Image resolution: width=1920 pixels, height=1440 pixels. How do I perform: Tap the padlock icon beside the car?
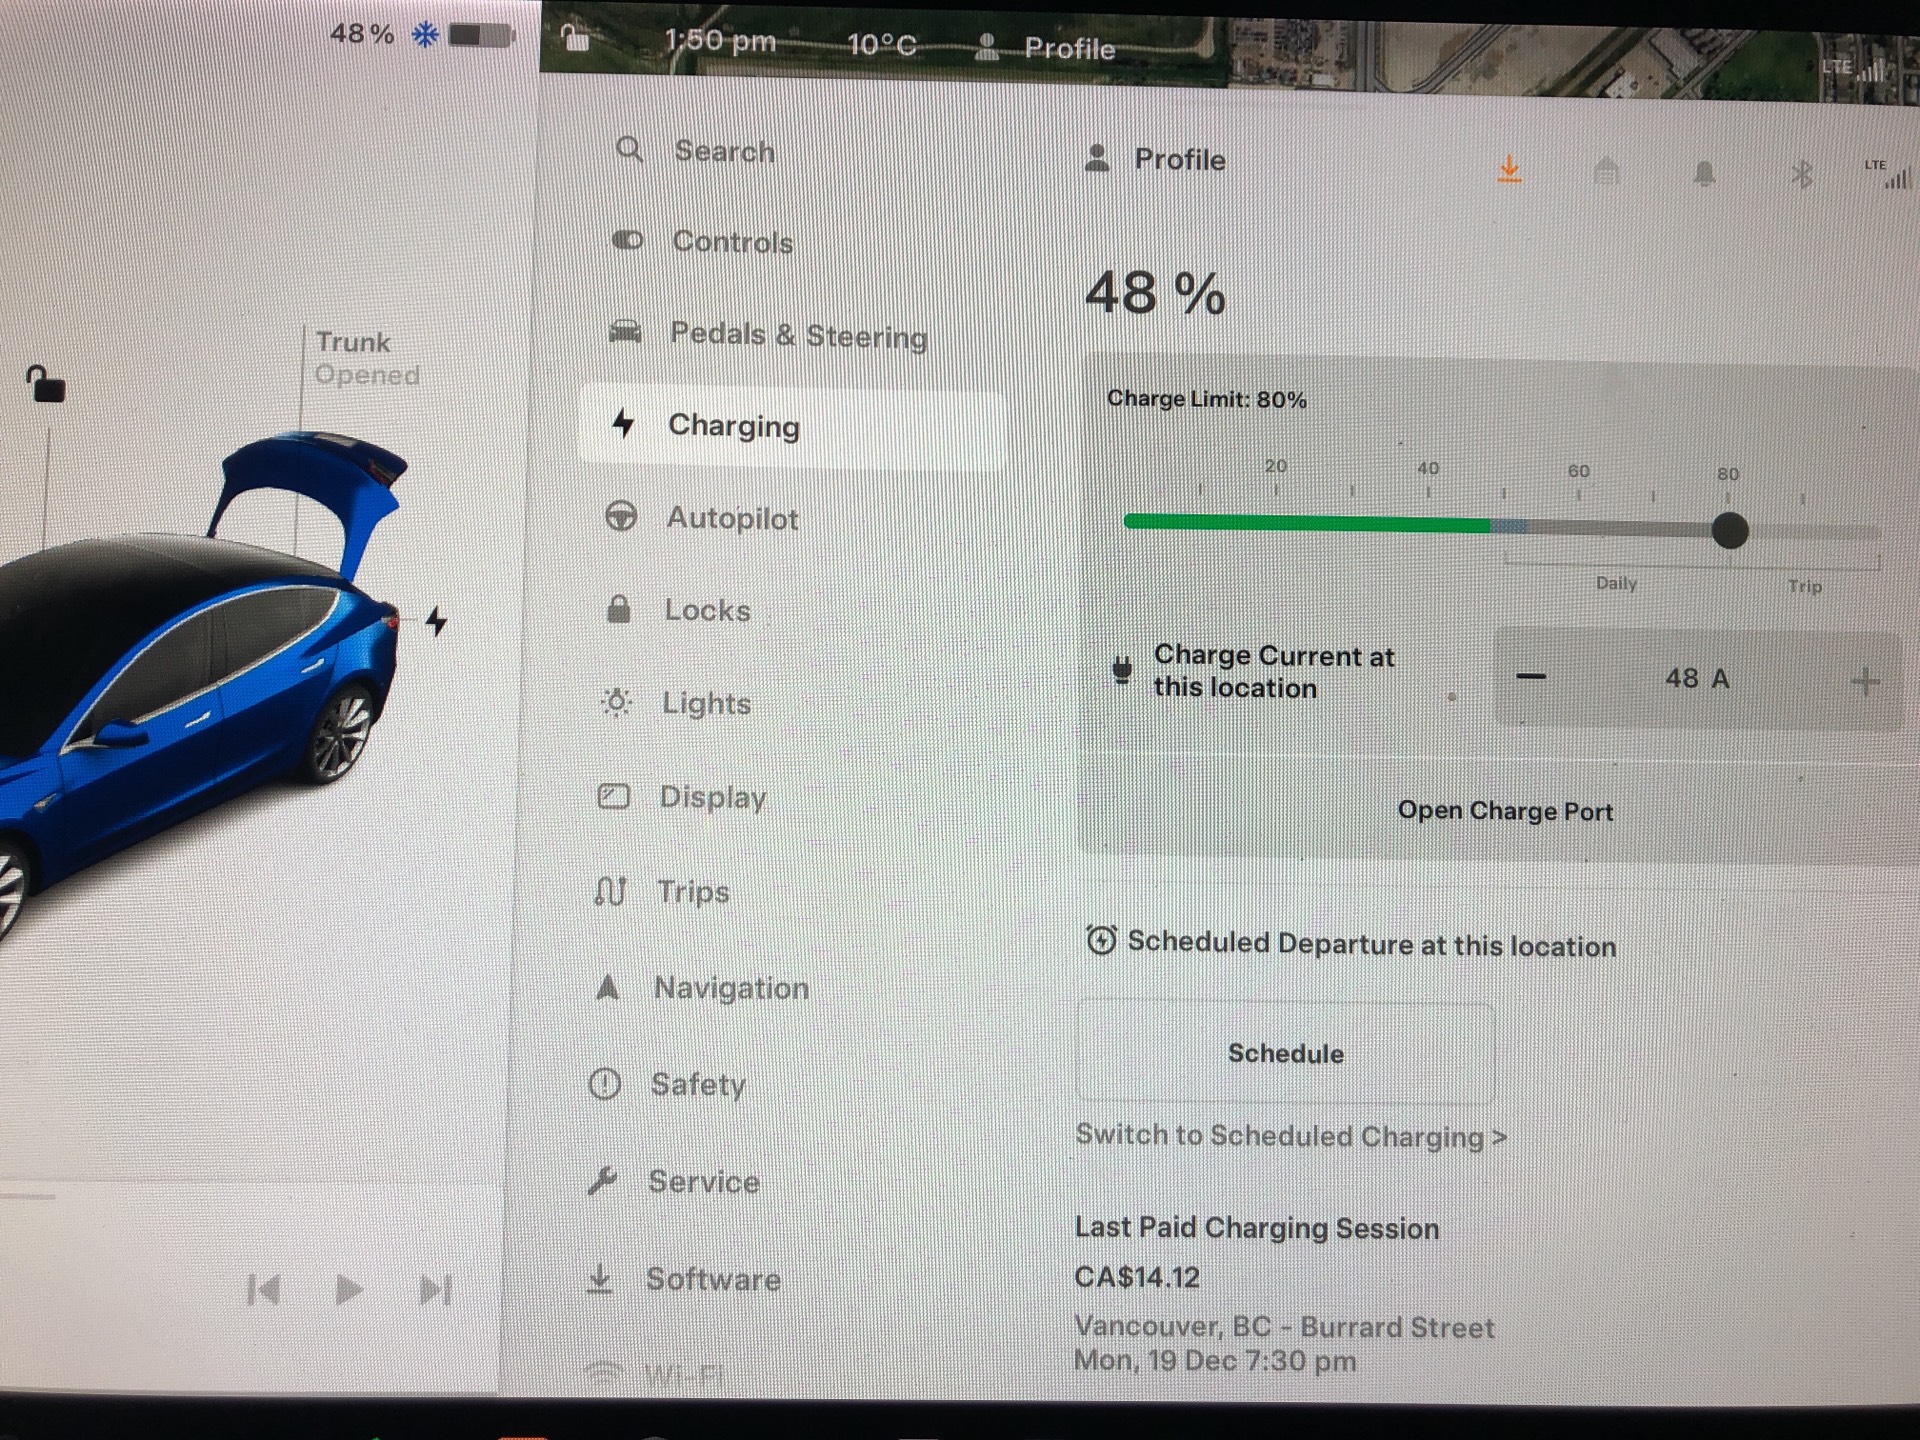[x=44, y=384]
